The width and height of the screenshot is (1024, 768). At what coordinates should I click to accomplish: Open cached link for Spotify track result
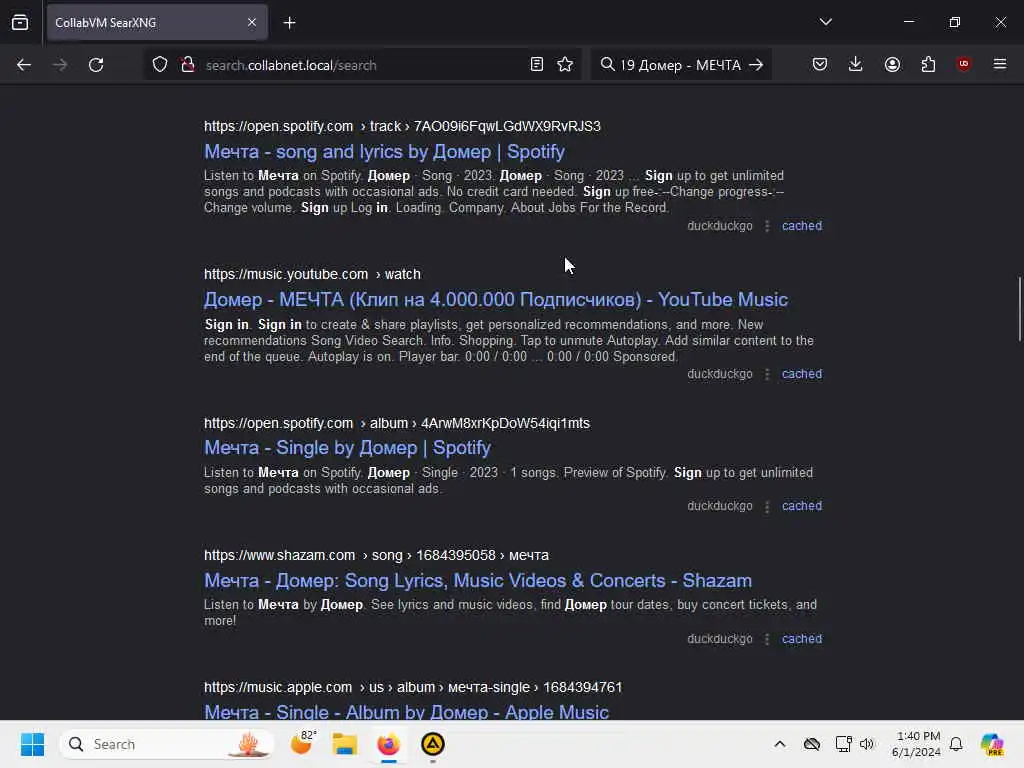coord(802,226)
